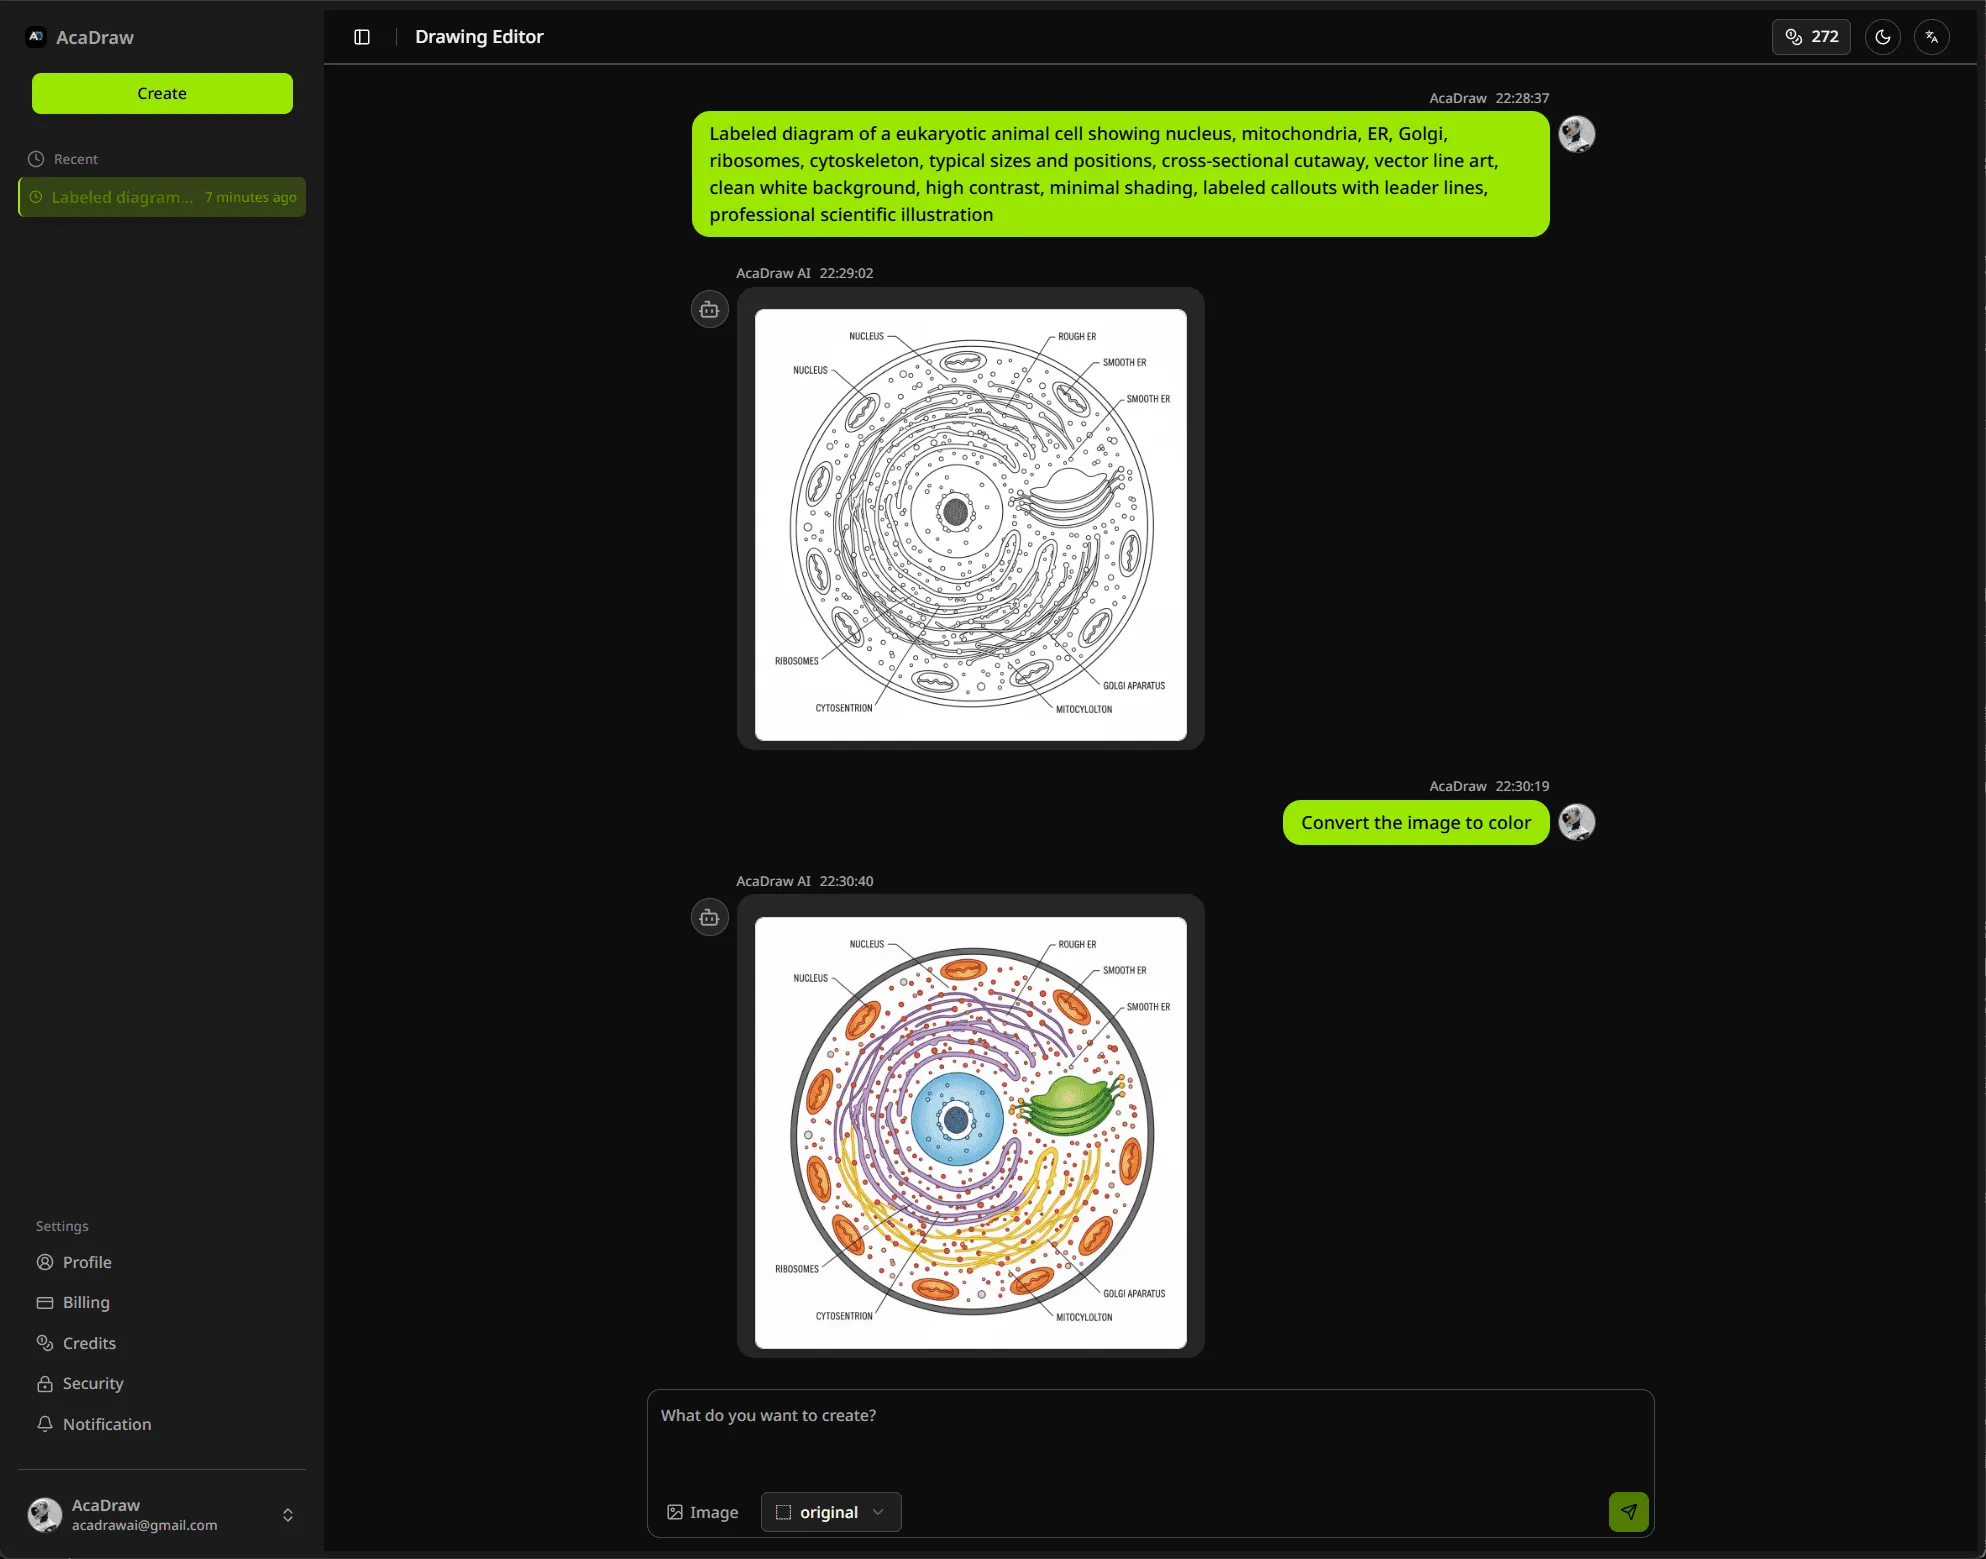The image size is (1986, 1559).
Task: Open Notification settings
Action: pyautogui.click(x=107, y=1424)
